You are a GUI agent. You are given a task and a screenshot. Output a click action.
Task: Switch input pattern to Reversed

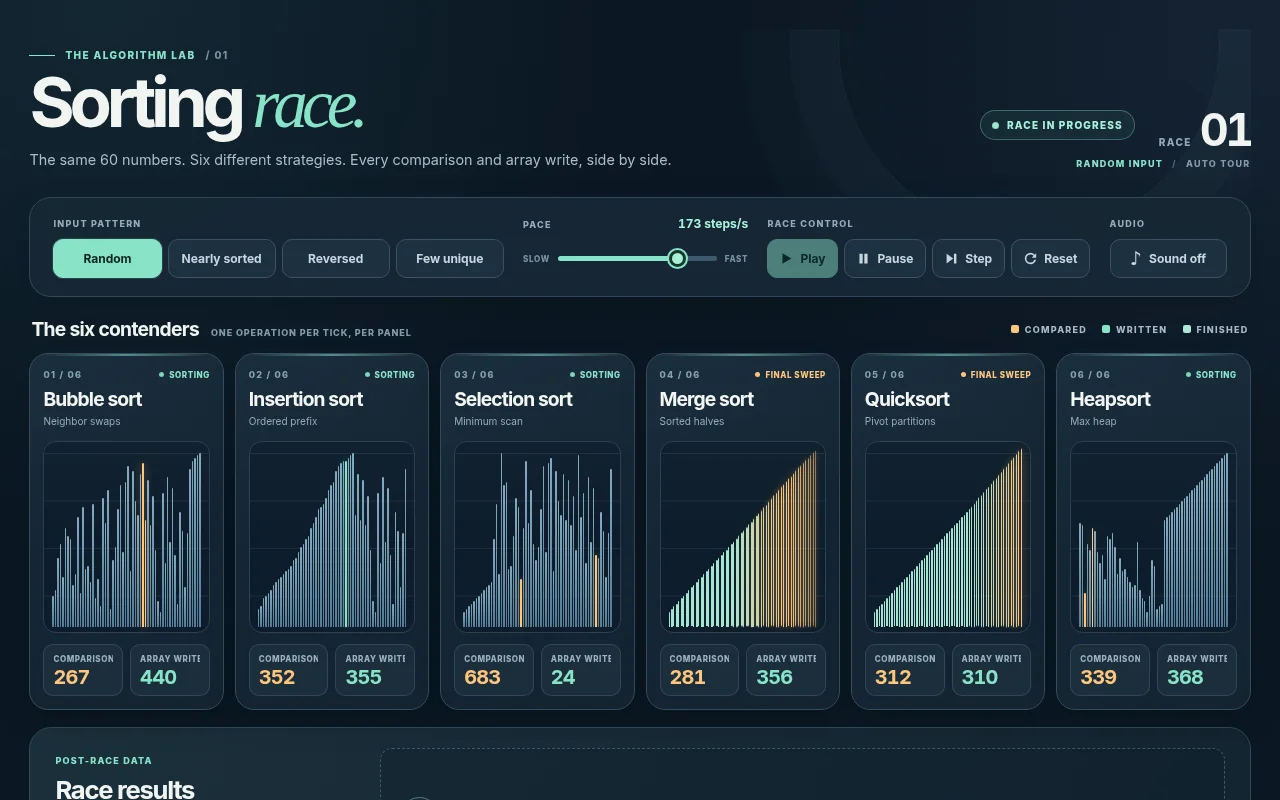(x=335, y=258)
